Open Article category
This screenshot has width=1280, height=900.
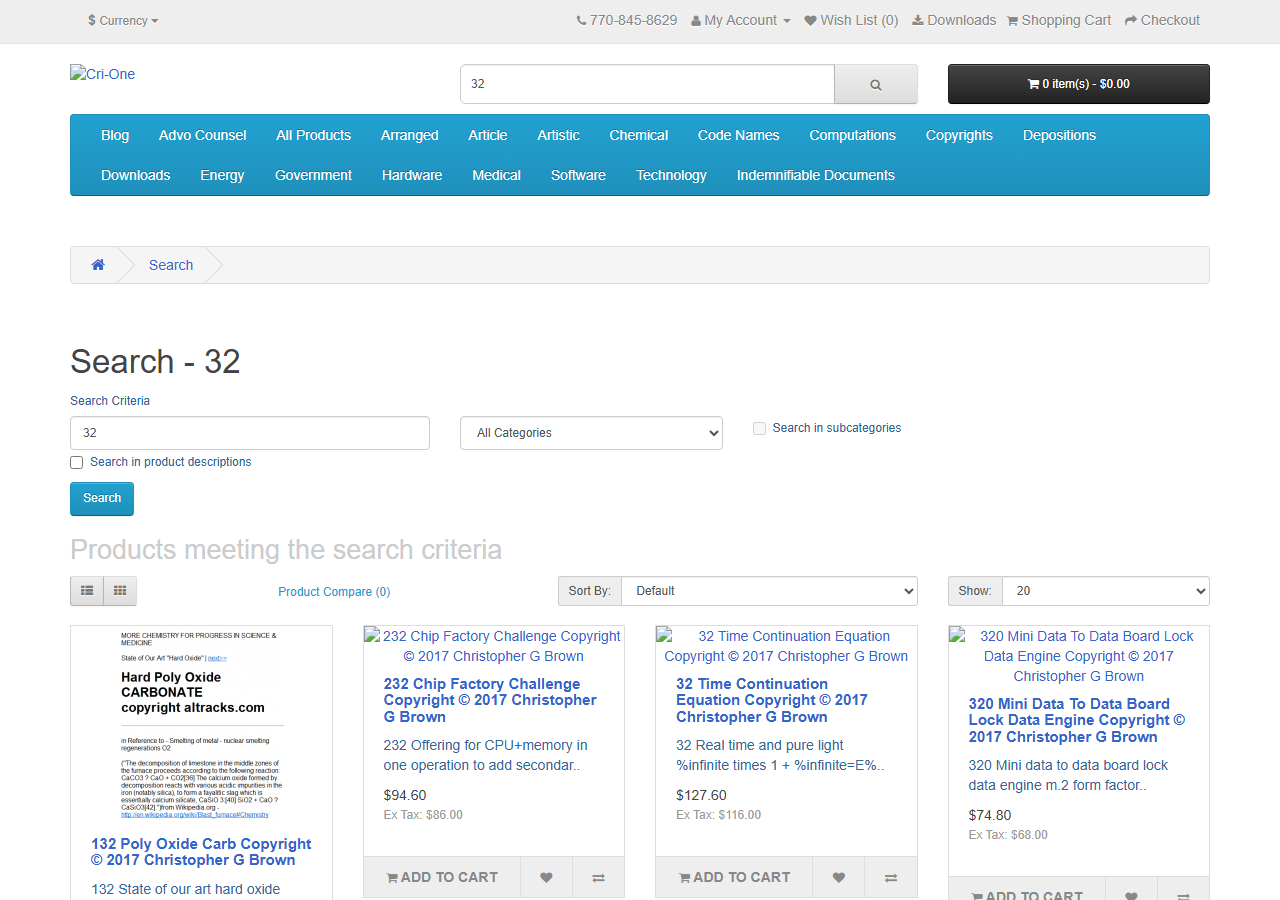(488, 135)
